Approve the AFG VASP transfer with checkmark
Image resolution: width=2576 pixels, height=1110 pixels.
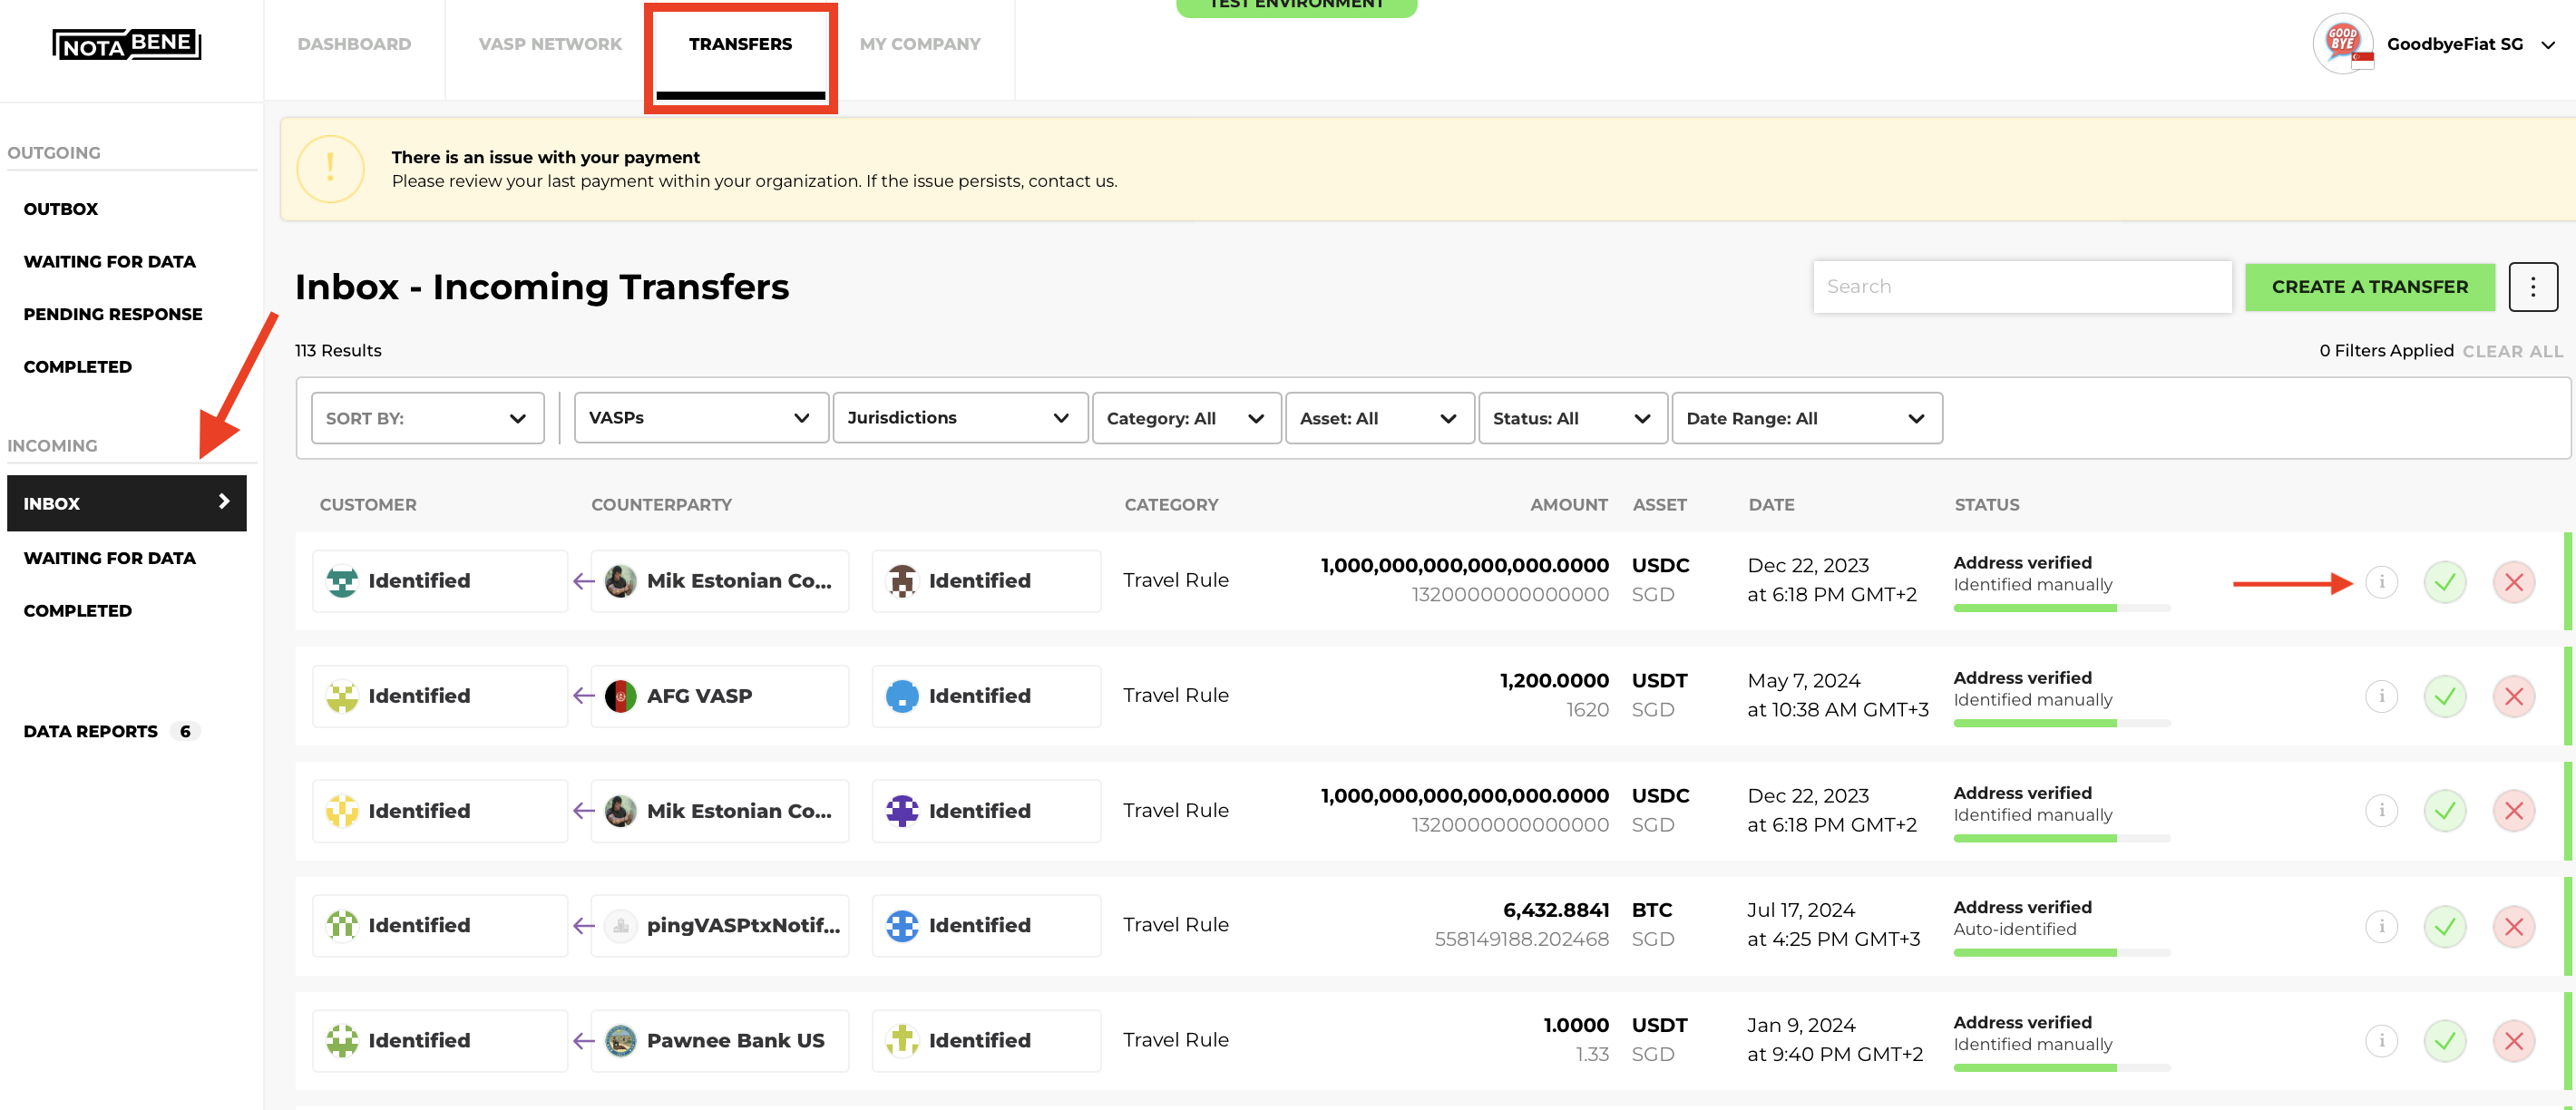click(x=2445, y=696)
